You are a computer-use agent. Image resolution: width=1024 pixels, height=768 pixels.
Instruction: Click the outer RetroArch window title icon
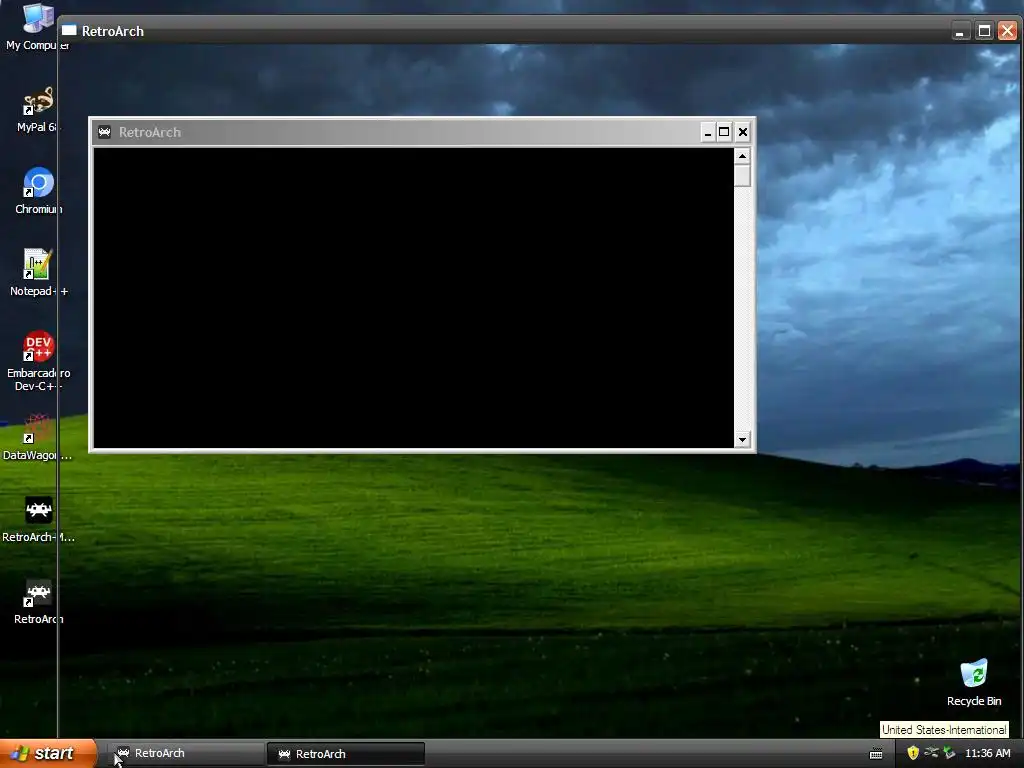click(x=69, y=31)
